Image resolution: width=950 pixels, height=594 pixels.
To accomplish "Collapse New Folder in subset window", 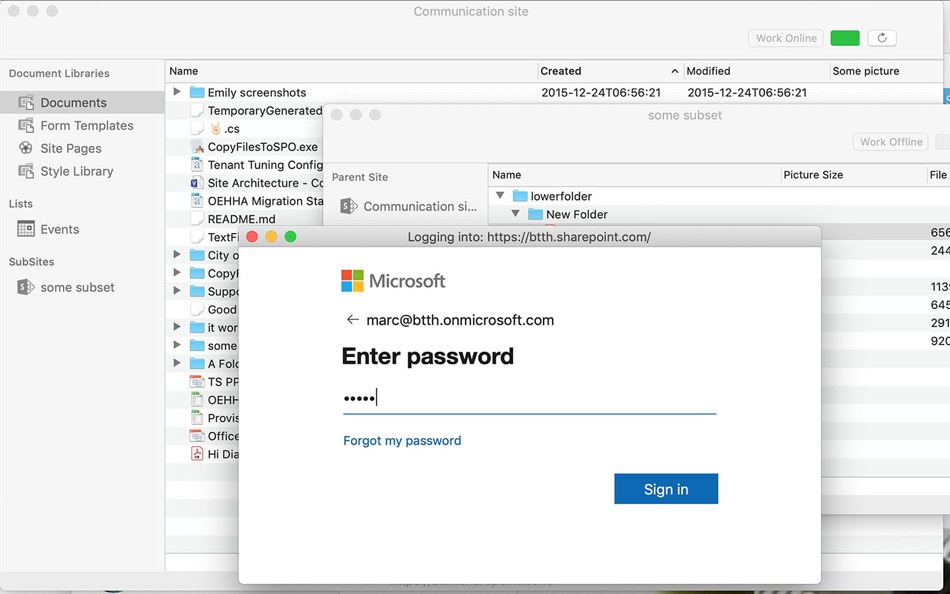I will pyautogui.click(x=515, y=213).
